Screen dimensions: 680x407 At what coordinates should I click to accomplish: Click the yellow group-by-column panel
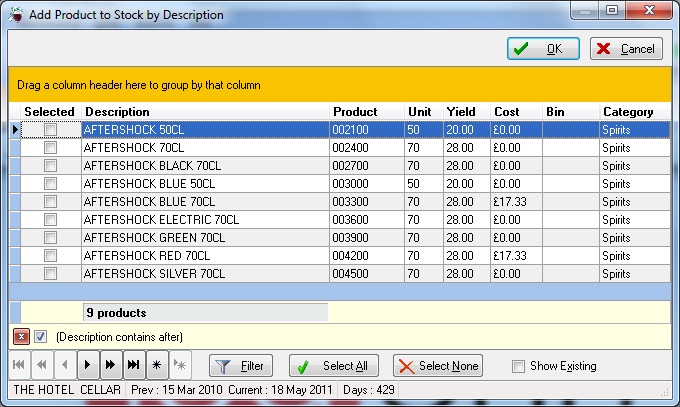(x=340, y=85)
